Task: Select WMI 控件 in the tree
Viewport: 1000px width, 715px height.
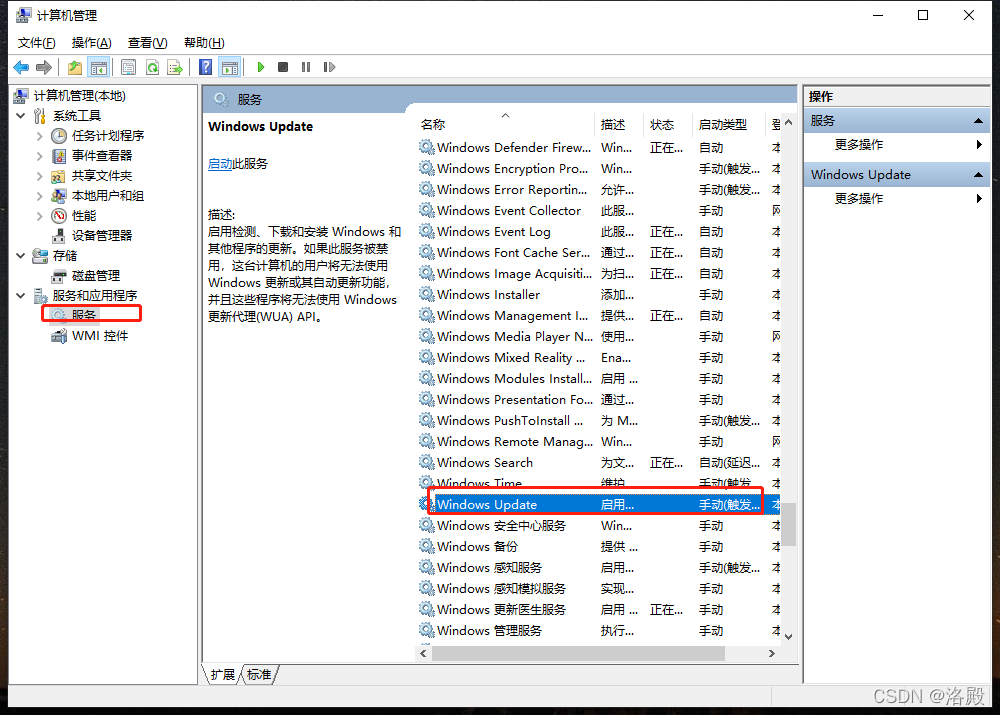Action: 100,336
